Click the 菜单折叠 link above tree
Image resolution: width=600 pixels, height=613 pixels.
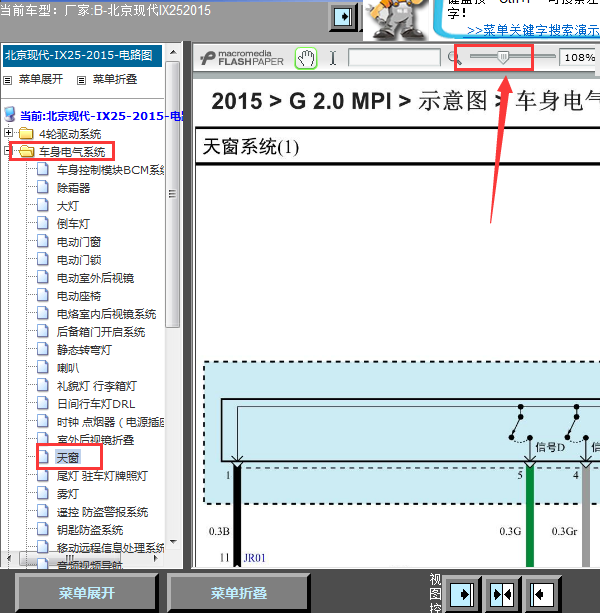click(x=115, y=79)
